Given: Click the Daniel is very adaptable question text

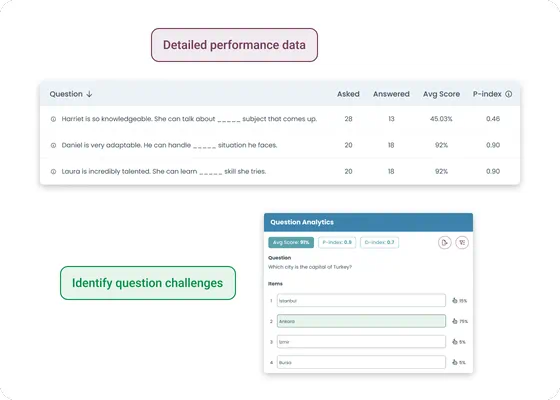Looking at the screenshot, I should coord(169,145).
